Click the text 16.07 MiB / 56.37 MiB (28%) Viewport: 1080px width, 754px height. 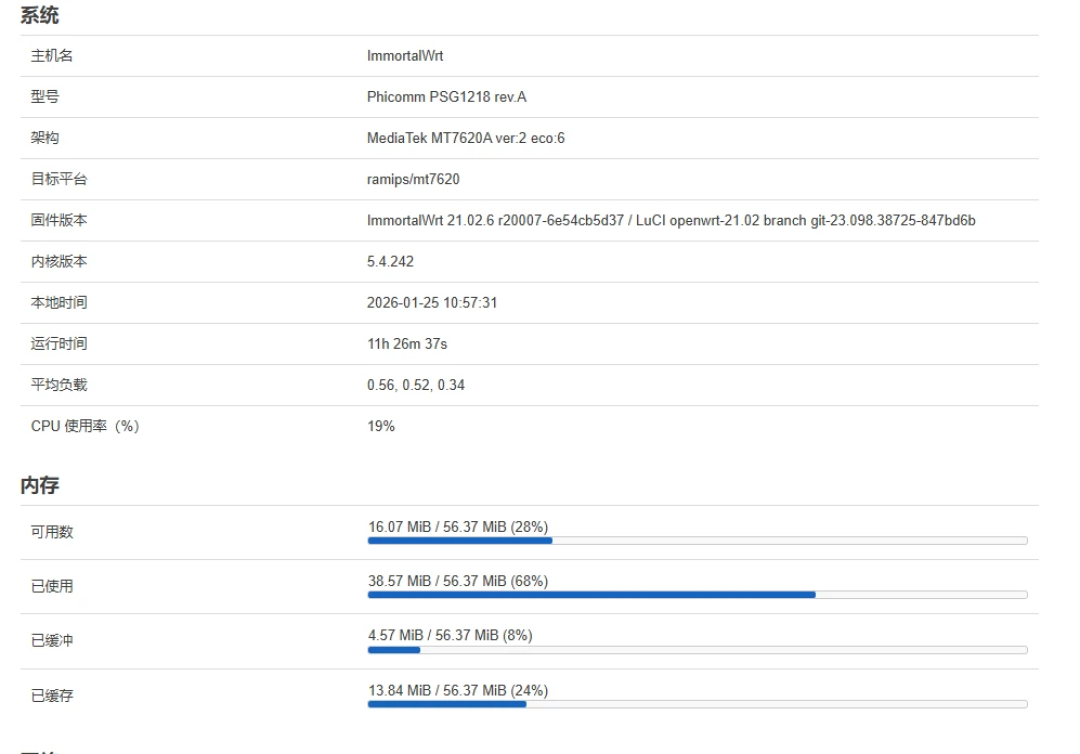coord(458,527)
